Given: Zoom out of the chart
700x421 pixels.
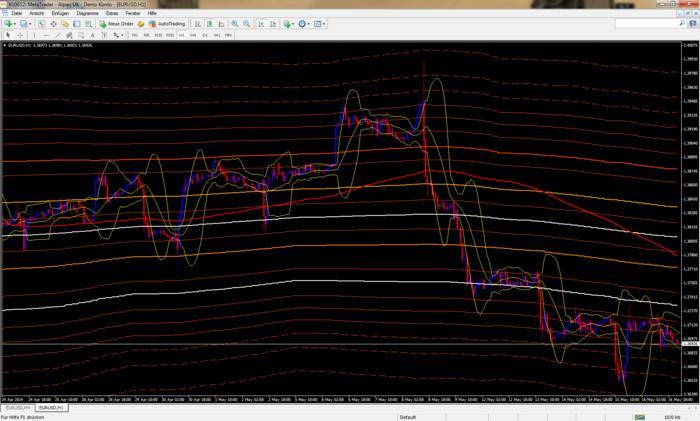Looking at the screenshot, I should (x=246, y=24).
